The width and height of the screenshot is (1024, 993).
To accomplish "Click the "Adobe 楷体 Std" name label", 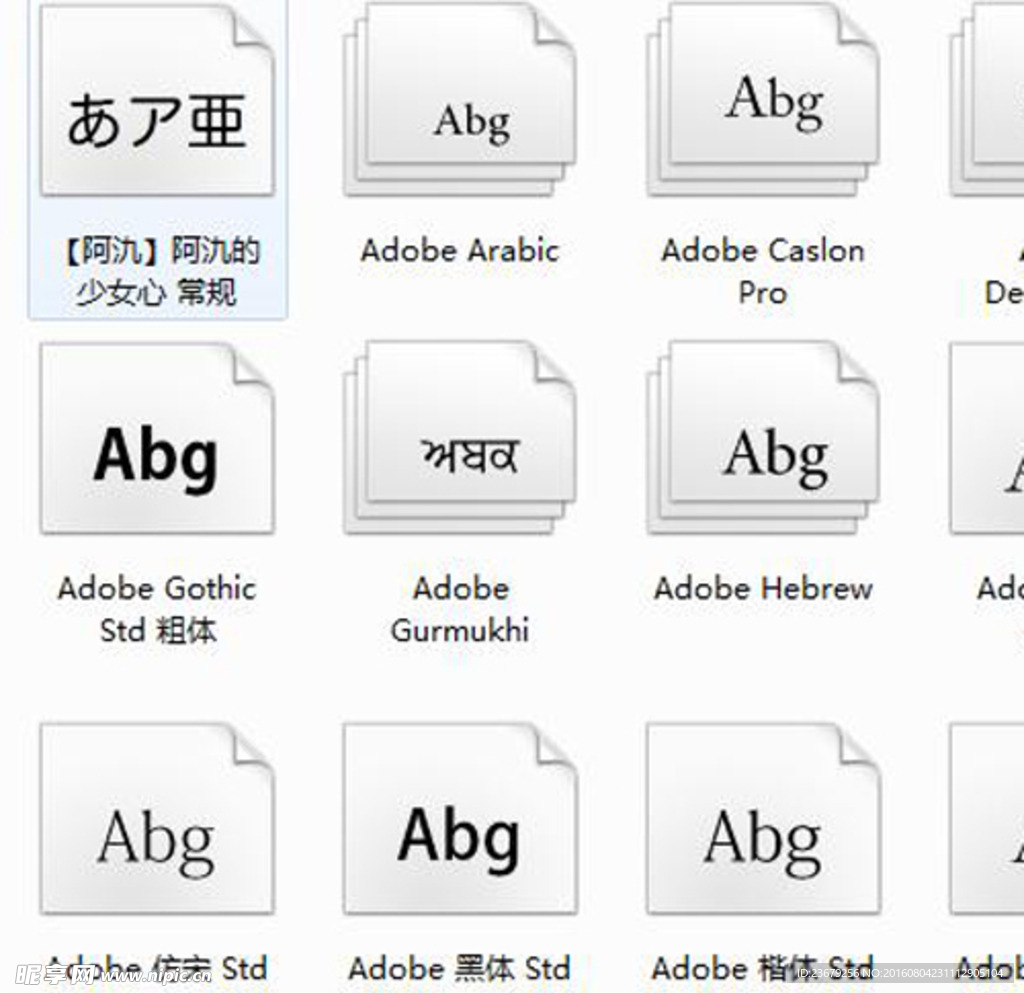I will pos(763,968).
